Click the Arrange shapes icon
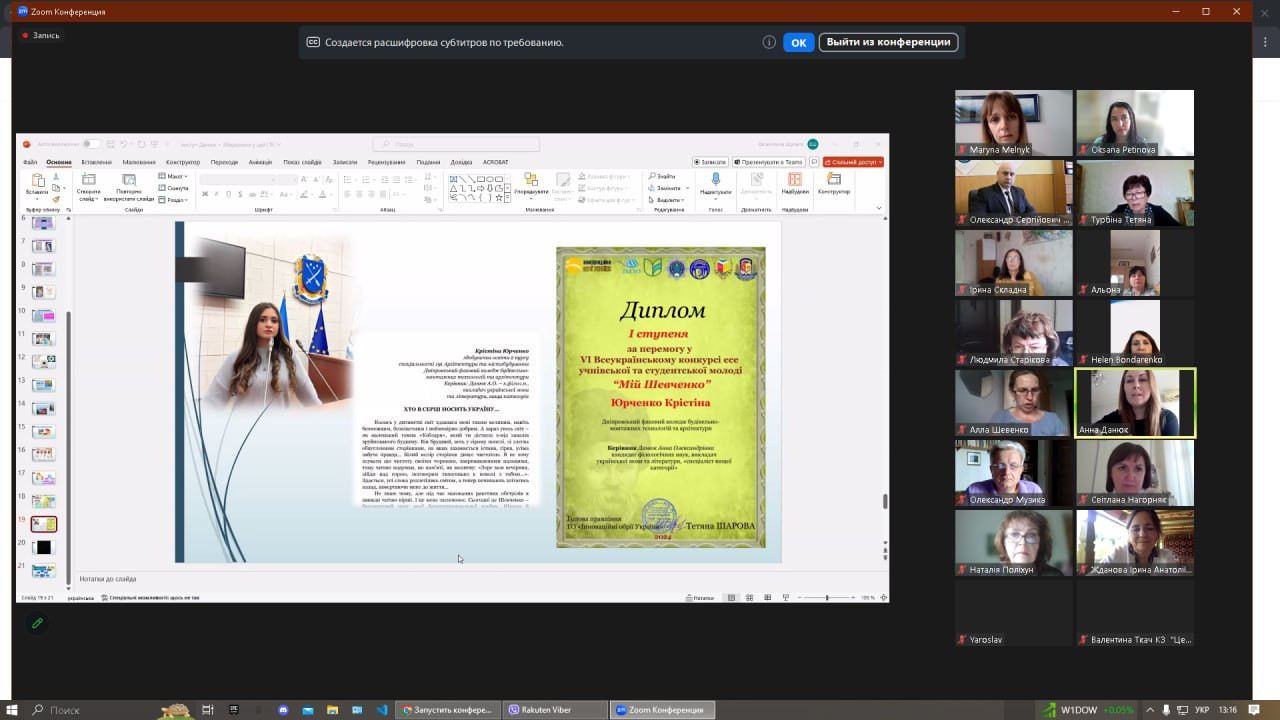Screen dimensions: 1280x720 click(530, 181)
